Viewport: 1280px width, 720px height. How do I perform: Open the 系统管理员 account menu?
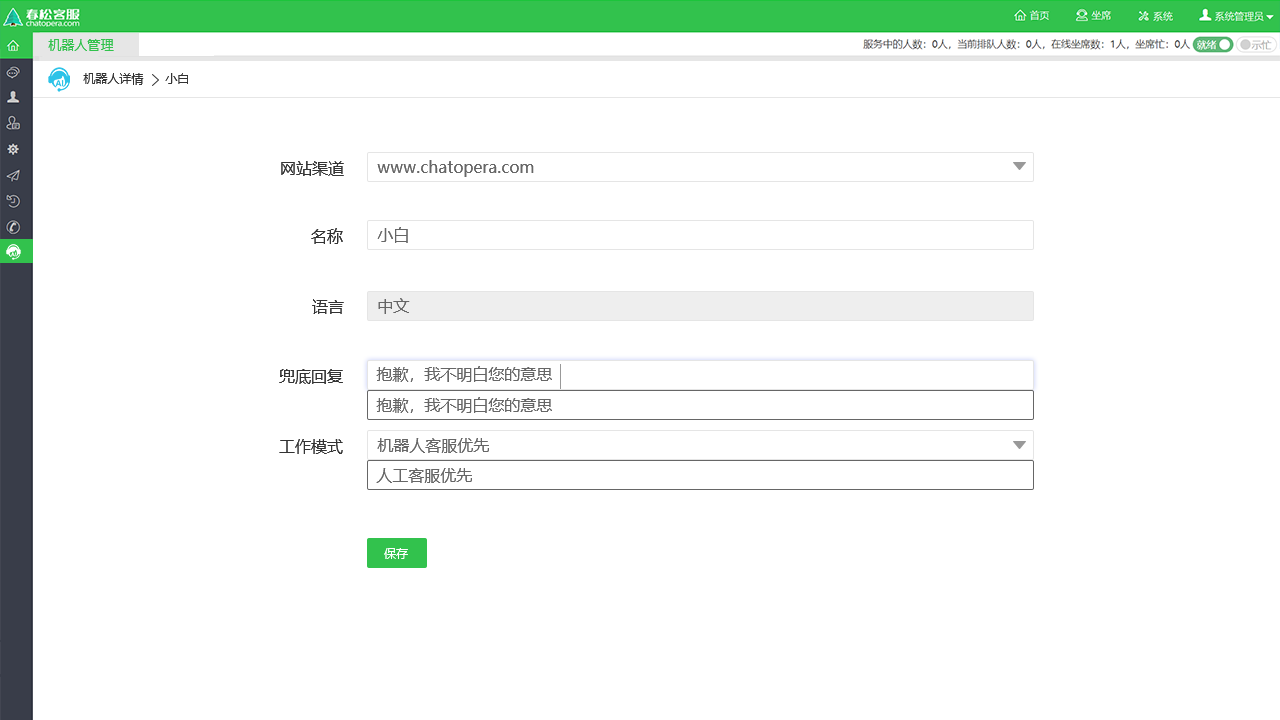(1235, 15)
